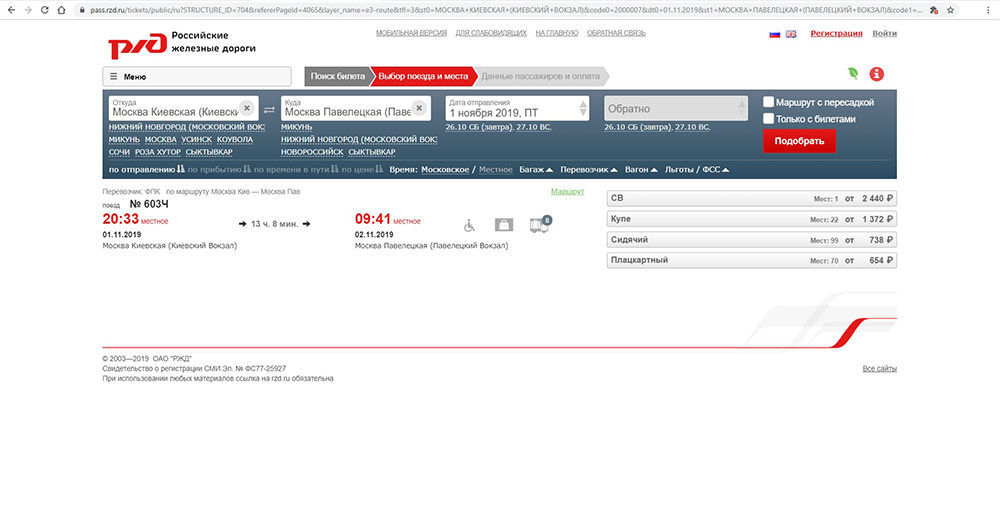Image resolution: width=1000 pixels, height=524 pixels.
Task: Reload the page with refresh icon
Action: click(x=45, y=10)
